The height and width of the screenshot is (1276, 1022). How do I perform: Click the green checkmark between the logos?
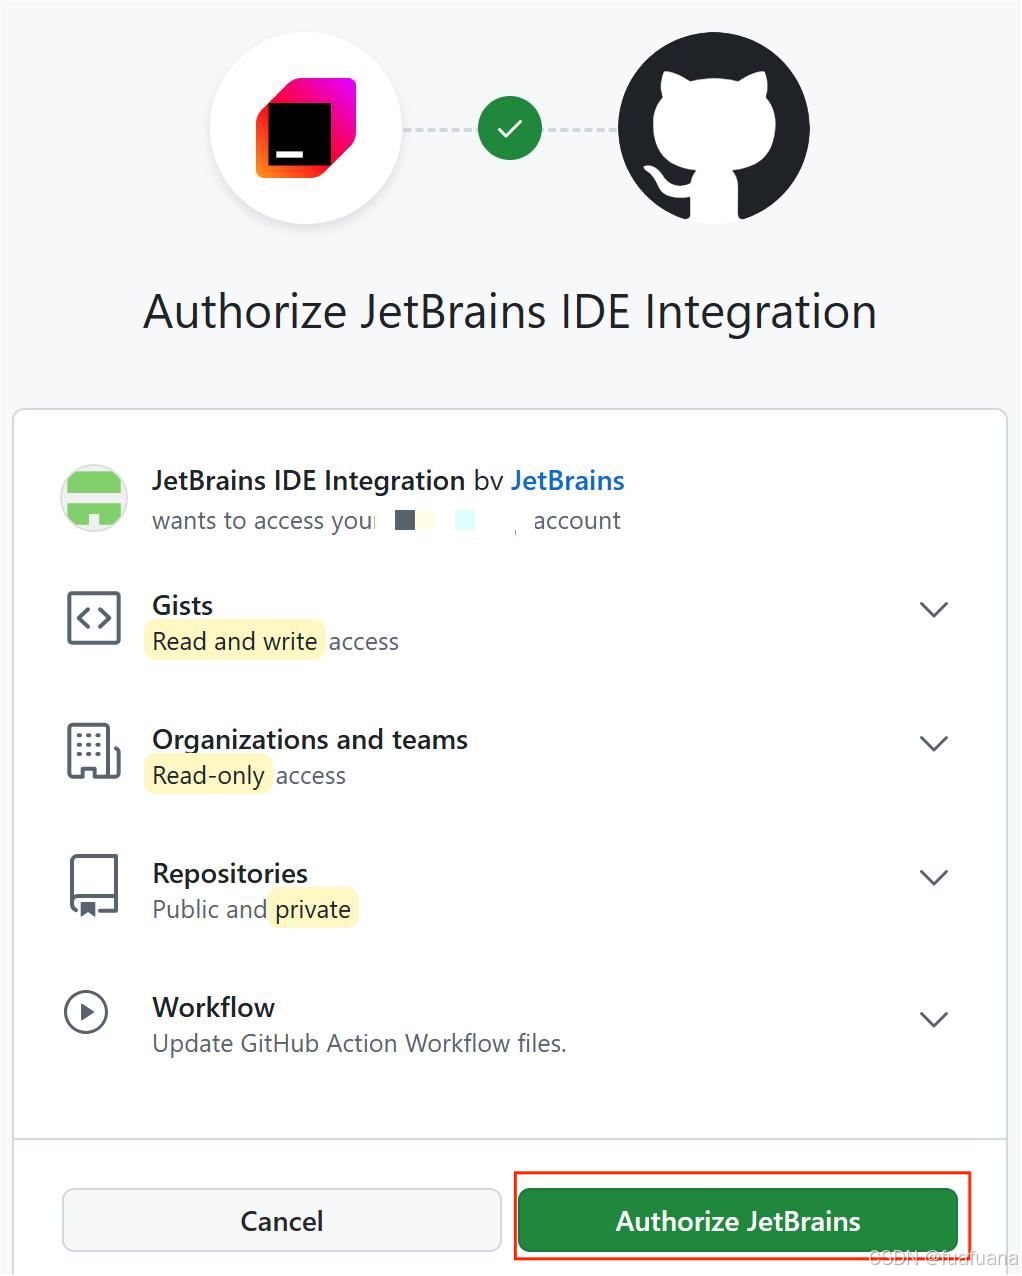pyautogui.click(x=509, y=127)
